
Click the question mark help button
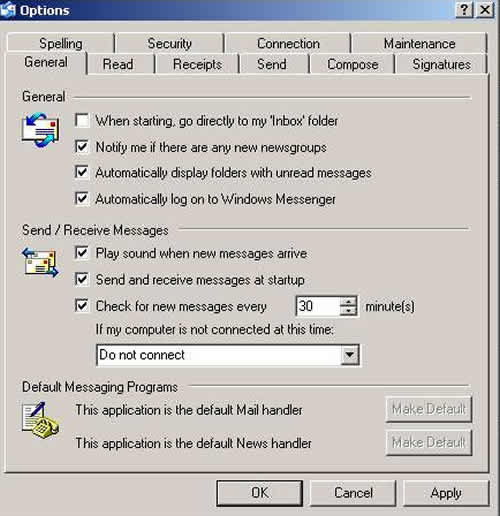pos(464,10)
